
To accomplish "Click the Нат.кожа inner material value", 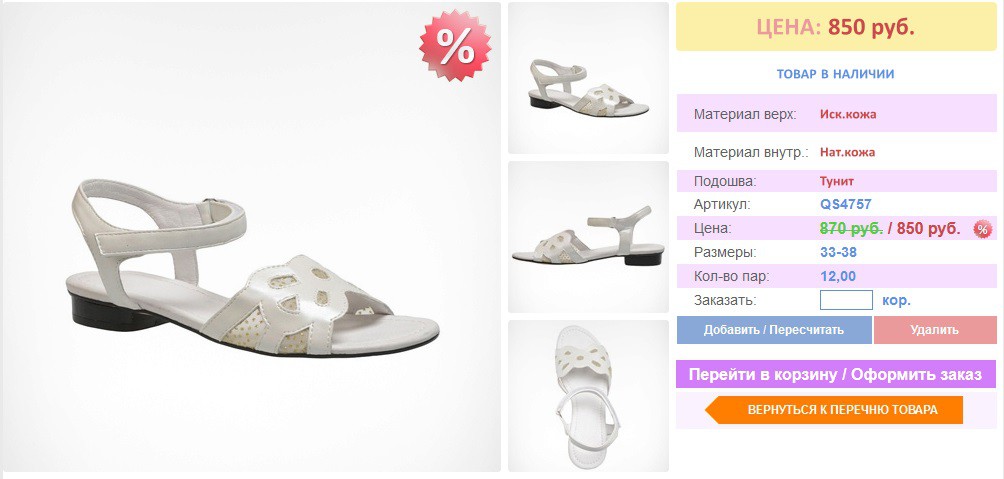I will click(x=847, y=152).
